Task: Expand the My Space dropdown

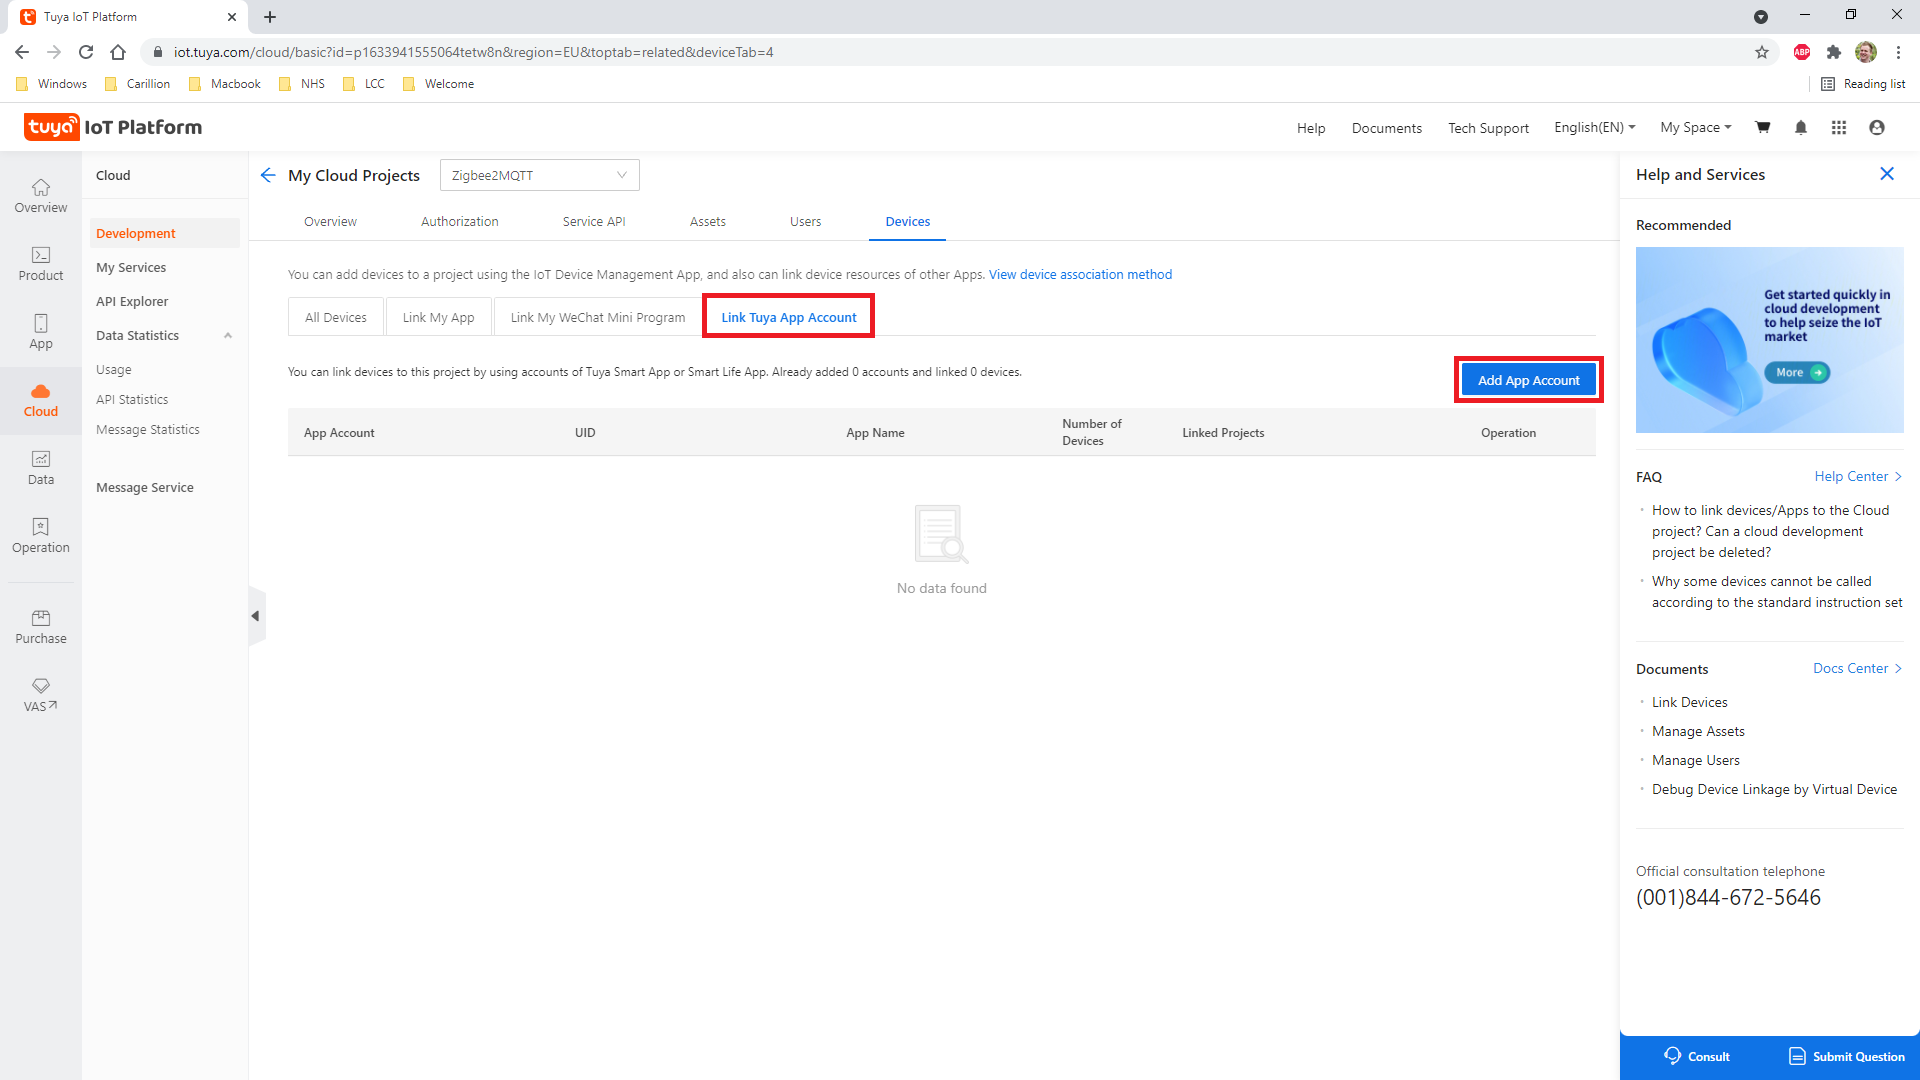Action: click(1695, 127)
